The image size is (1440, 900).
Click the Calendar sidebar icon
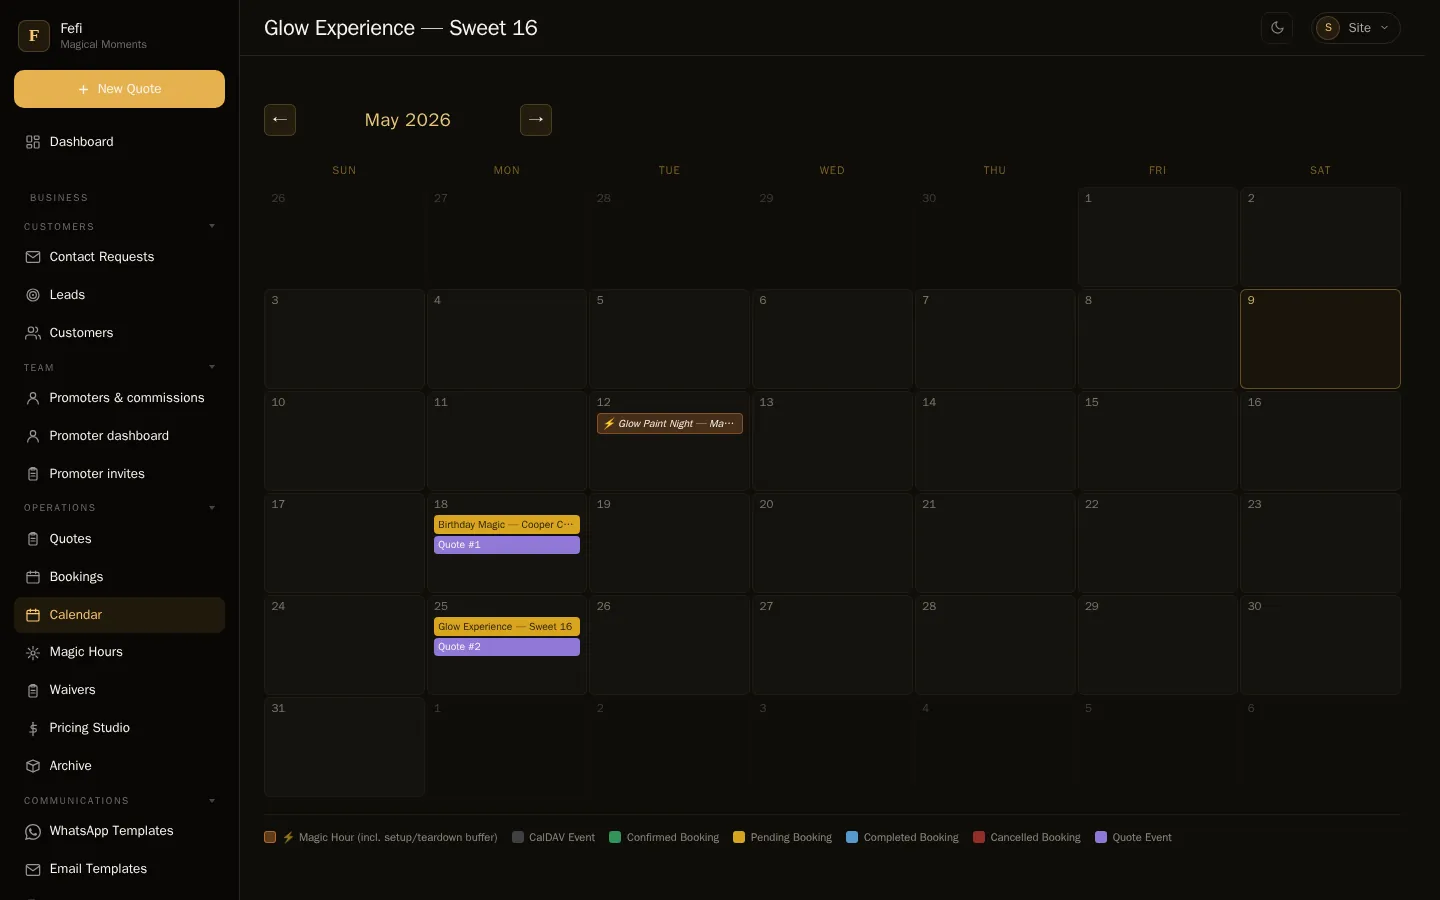coord(33,615)
